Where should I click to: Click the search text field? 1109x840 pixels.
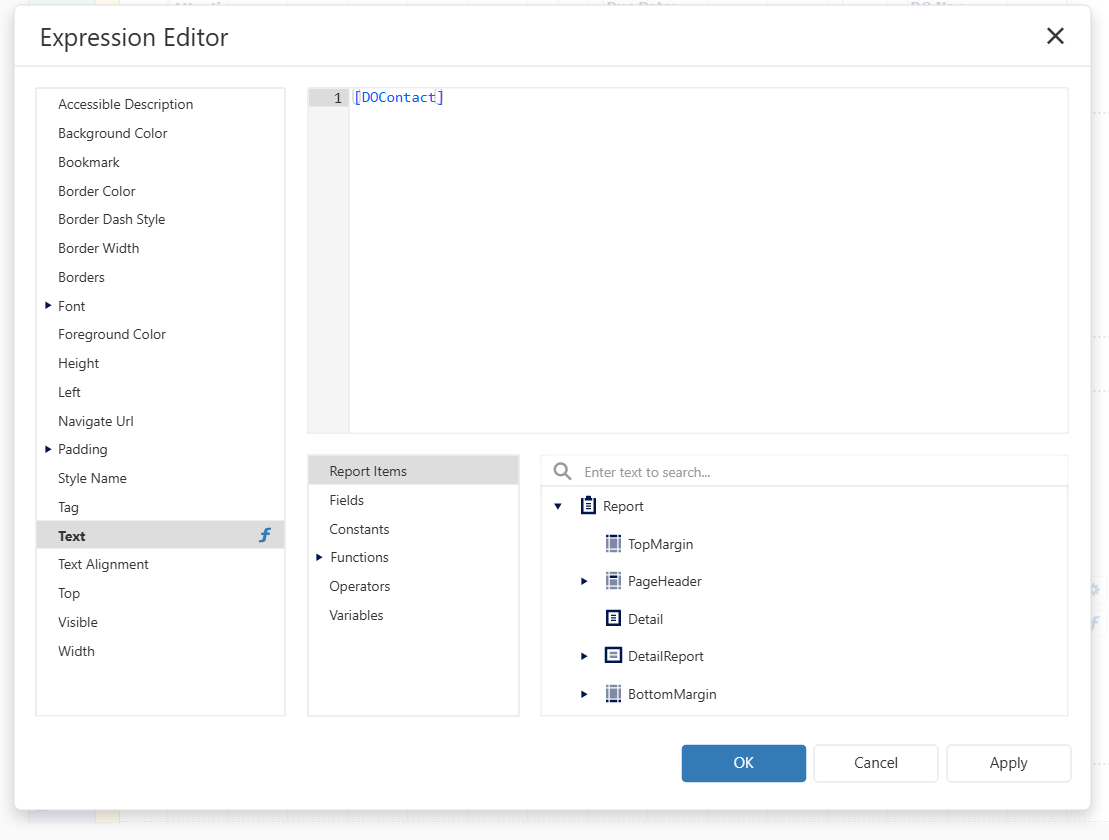[x=820, y=472]
